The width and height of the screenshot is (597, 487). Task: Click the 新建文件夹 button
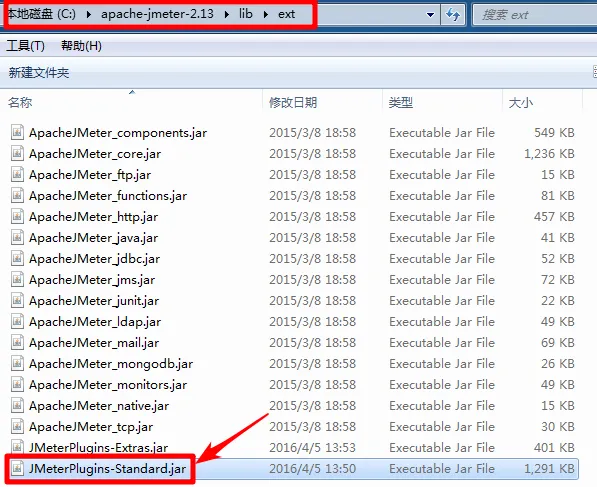[39, 72]
